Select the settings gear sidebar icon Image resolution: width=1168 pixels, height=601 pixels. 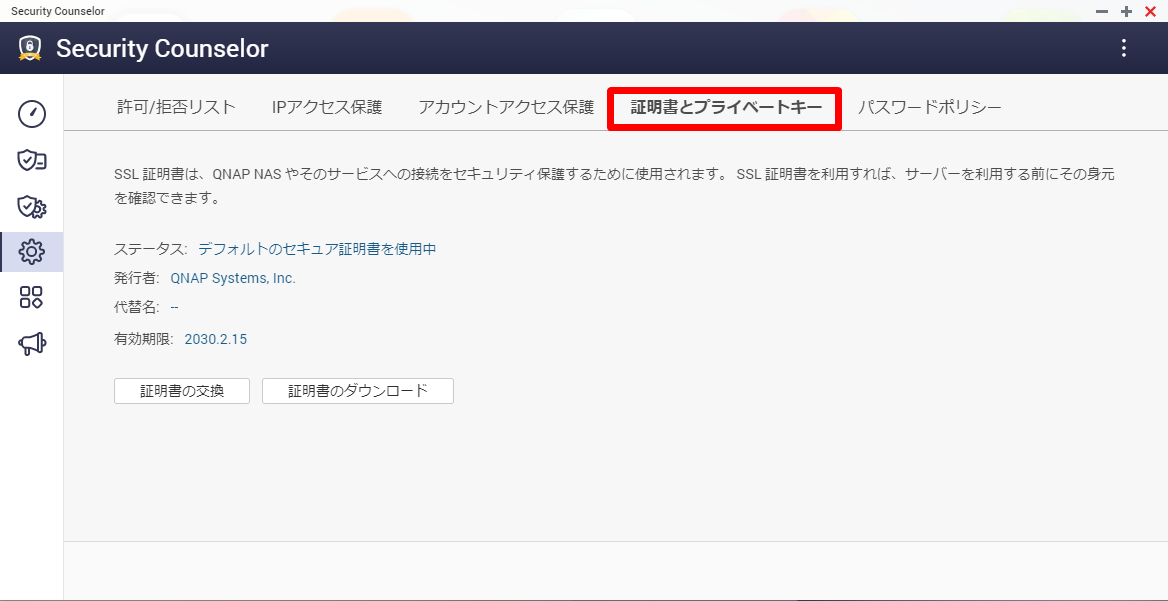[x=31, y=252]
